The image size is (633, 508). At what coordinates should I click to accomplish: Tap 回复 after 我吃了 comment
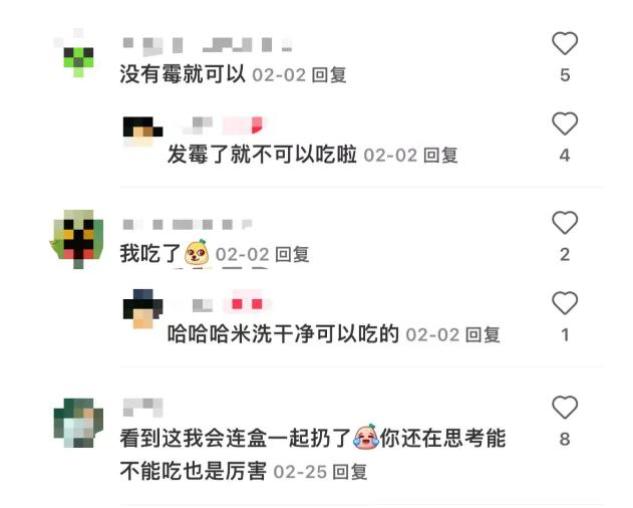pyautogui.click(x=292, y=255)
